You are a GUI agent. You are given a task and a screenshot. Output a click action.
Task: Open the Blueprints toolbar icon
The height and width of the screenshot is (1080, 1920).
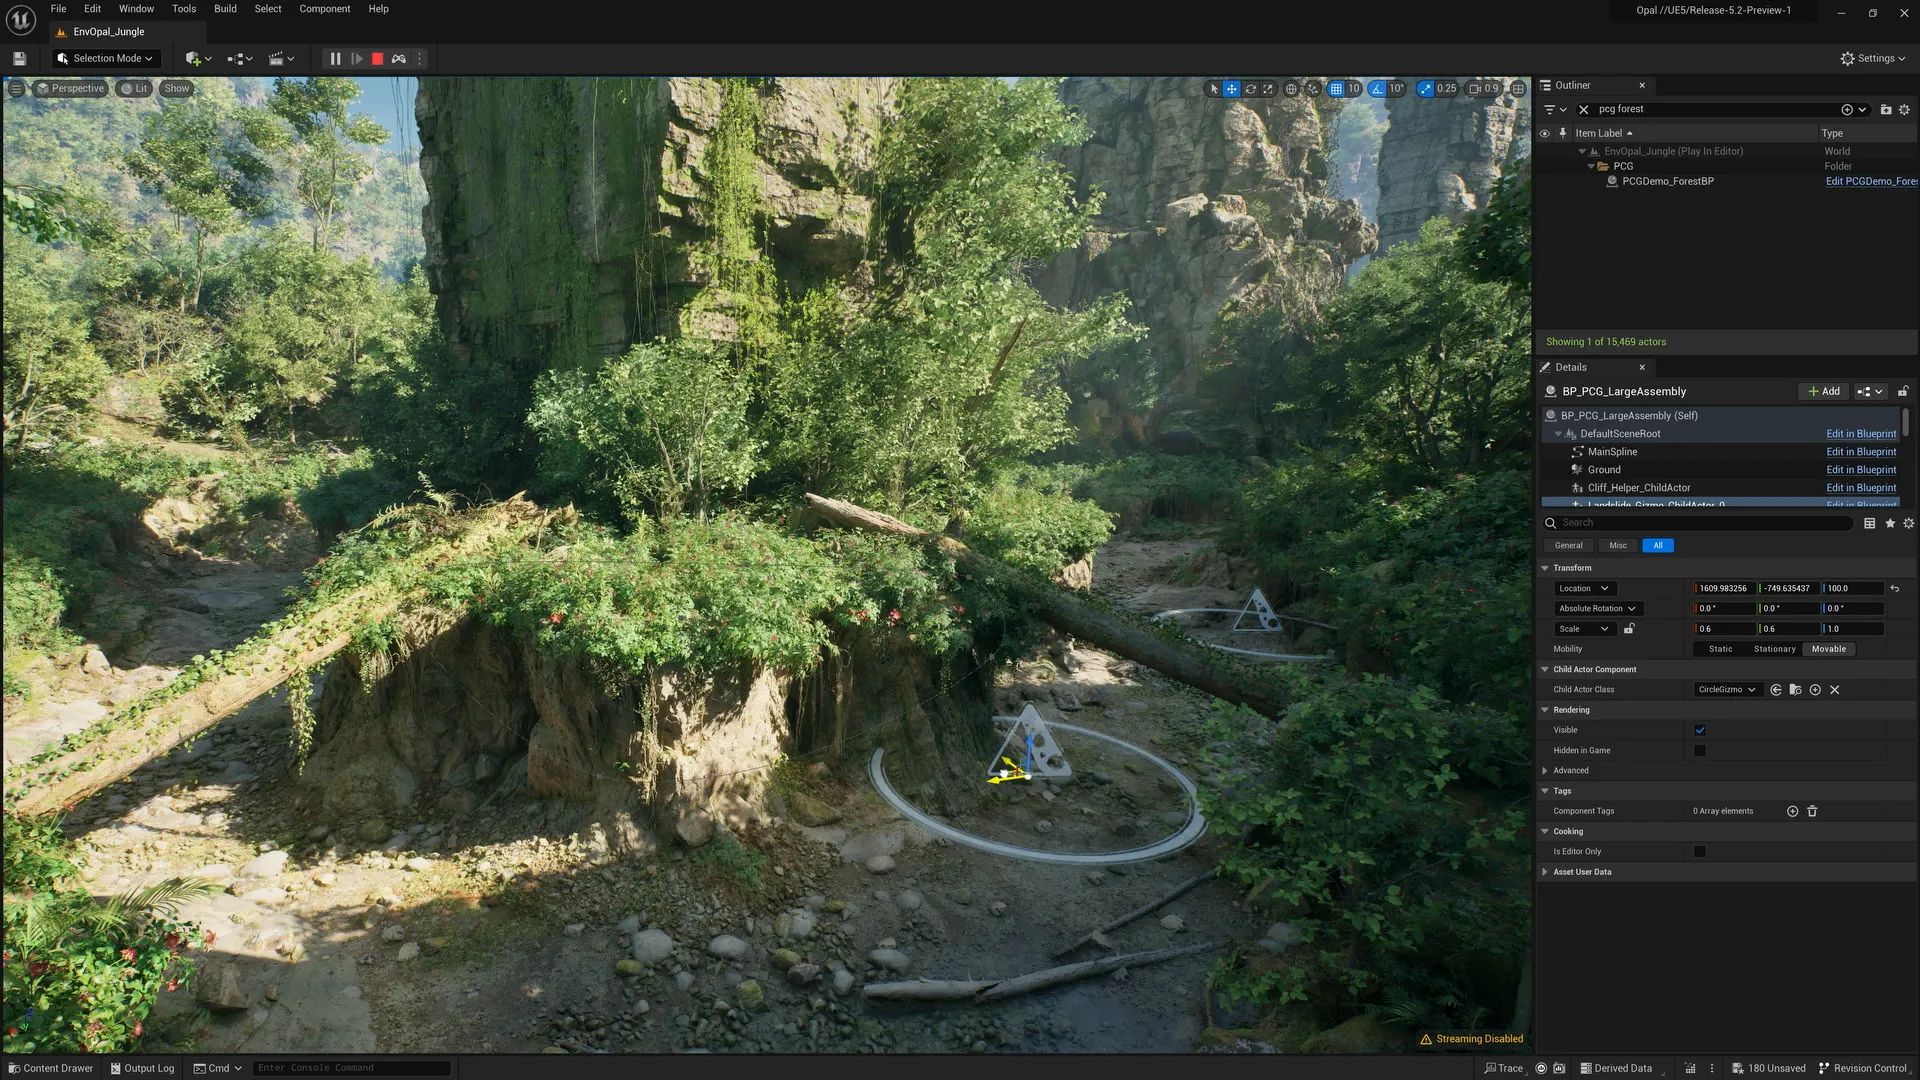(234, 58)
